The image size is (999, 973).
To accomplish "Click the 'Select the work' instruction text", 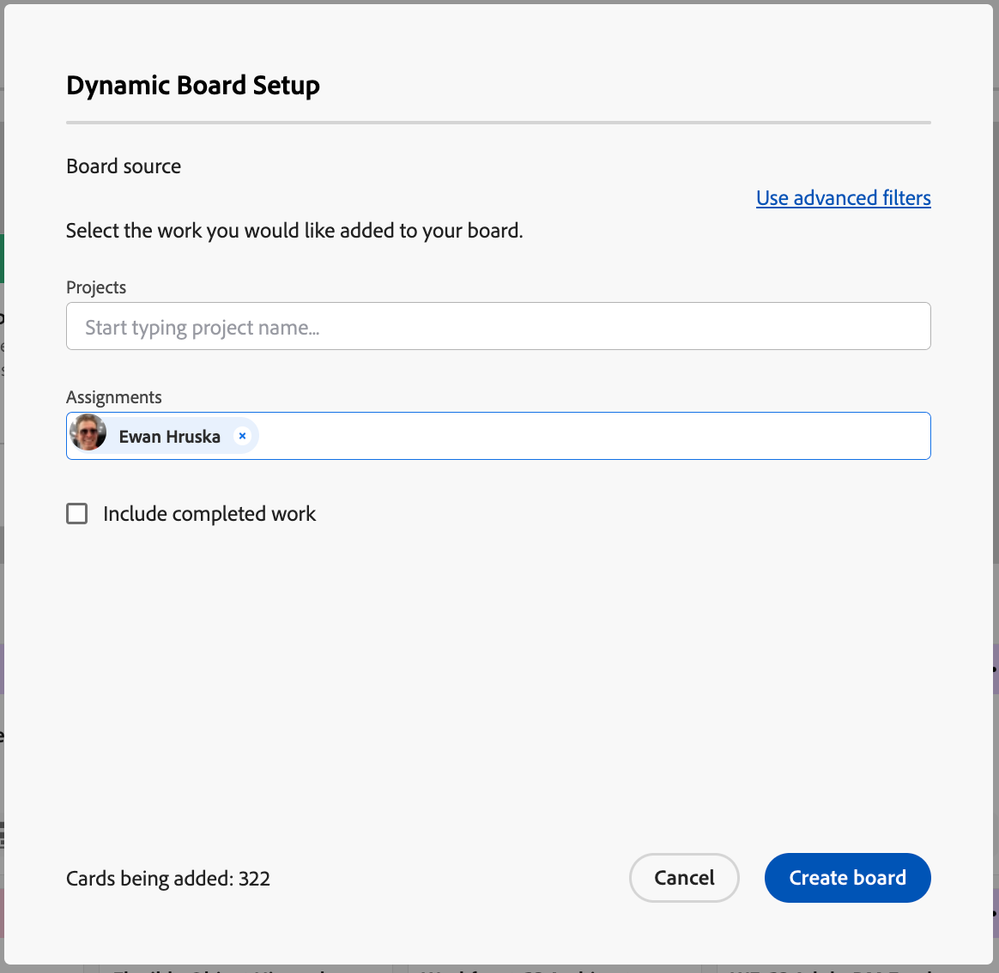I will [x=294, y=231].
